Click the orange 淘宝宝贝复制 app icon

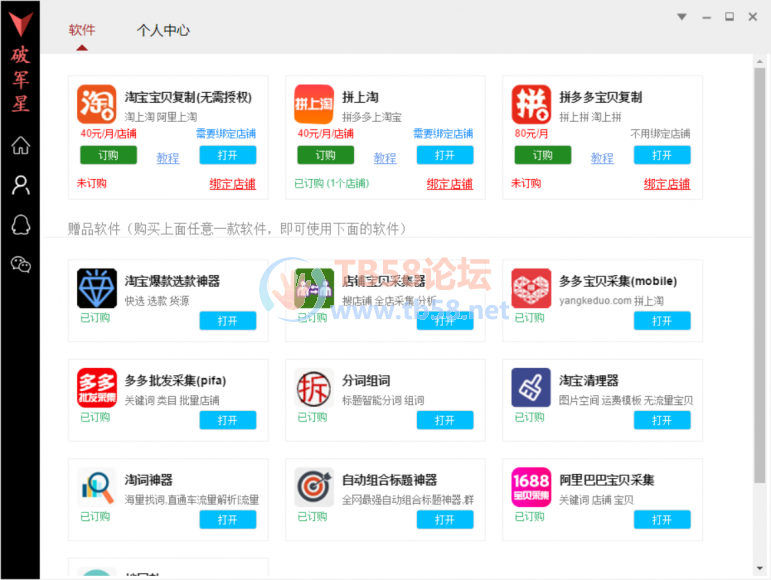[x=97, y=104]
